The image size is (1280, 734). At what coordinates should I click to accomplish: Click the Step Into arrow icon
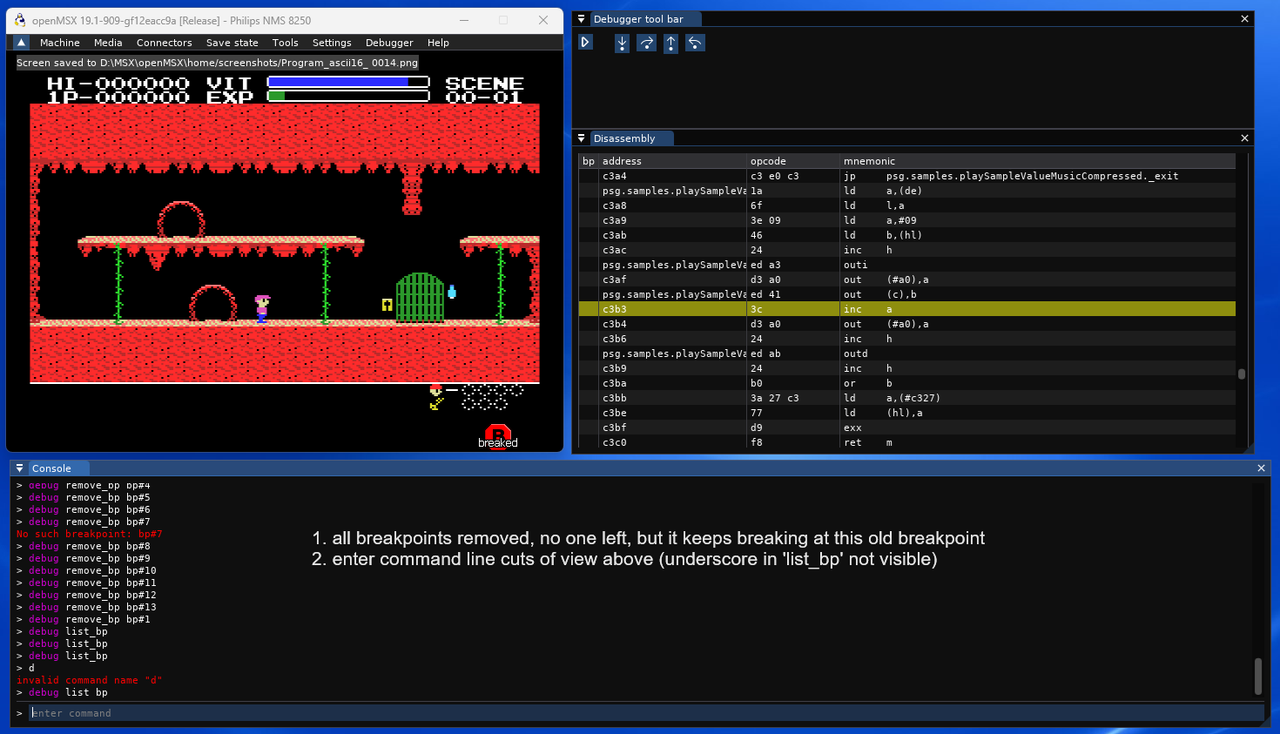622,42
